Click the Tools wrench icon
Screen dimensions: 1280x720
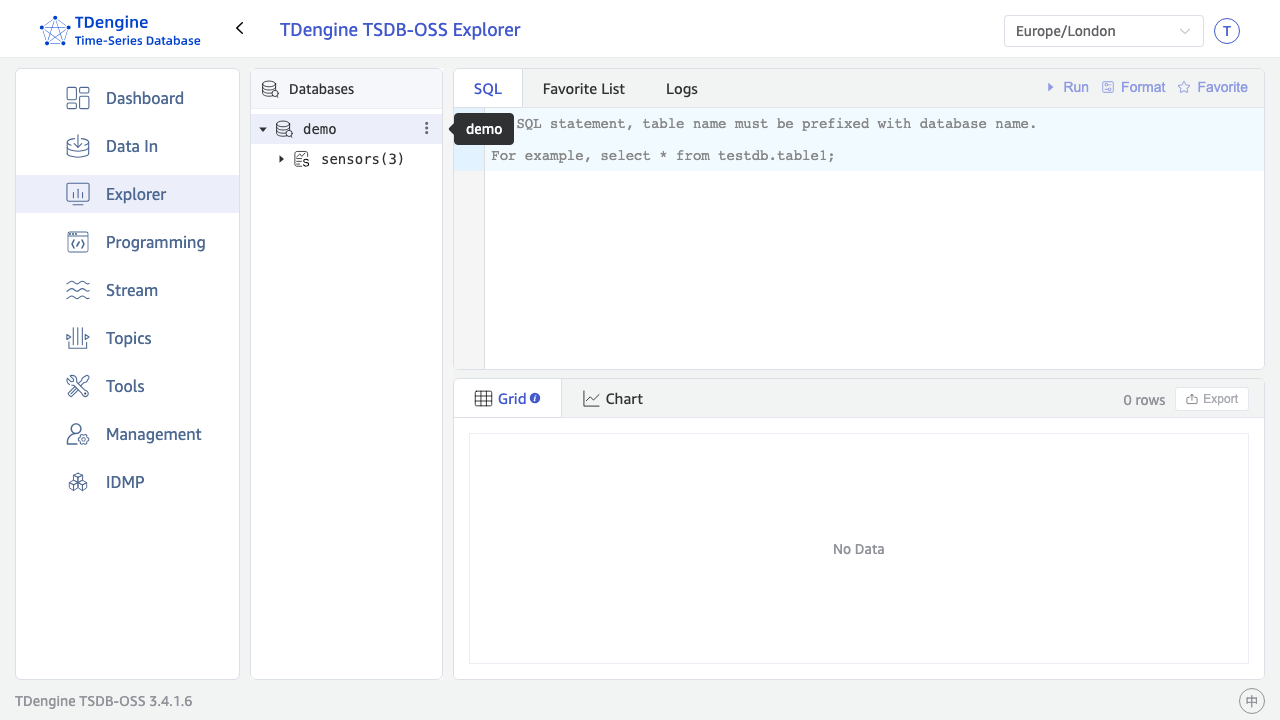pyautogui.click(x=78, y=386)
